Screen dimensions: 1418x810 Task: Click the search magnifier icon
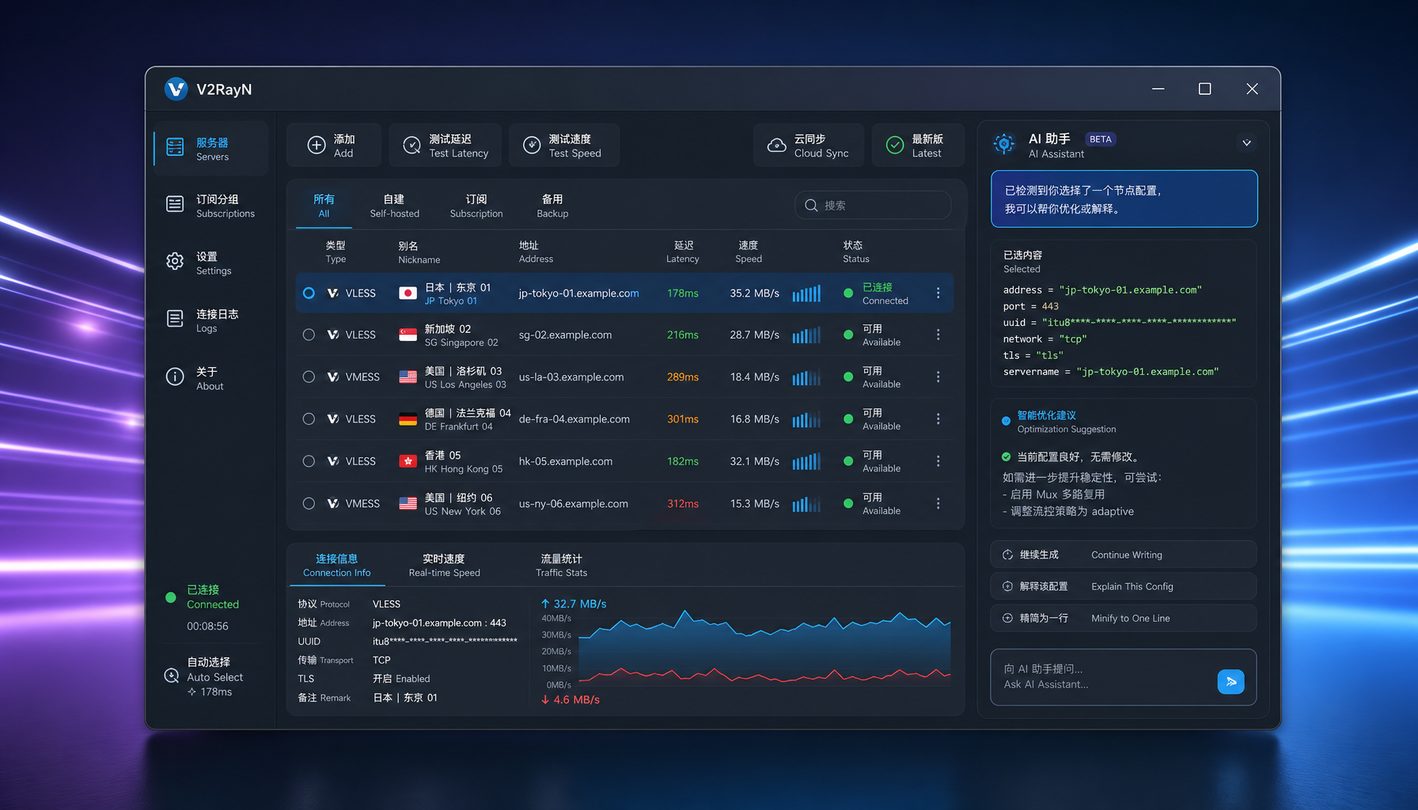811,205
